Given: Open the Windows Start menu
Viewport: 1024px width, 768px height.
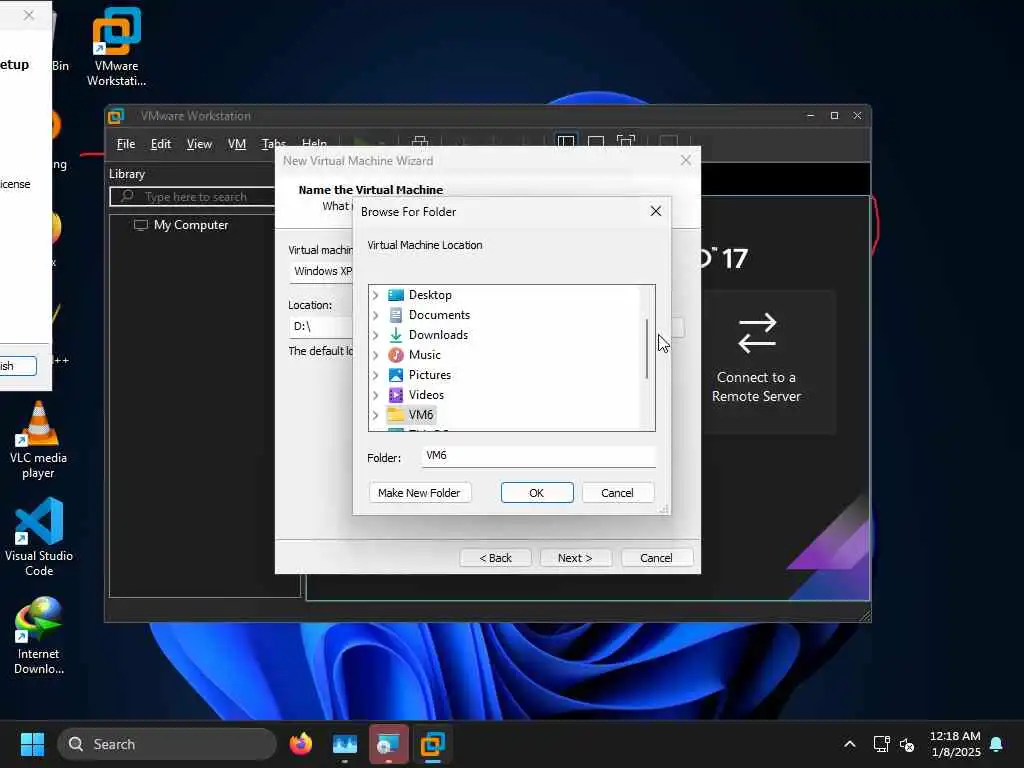Looking at the screenshot, I should tap(32, 744).
